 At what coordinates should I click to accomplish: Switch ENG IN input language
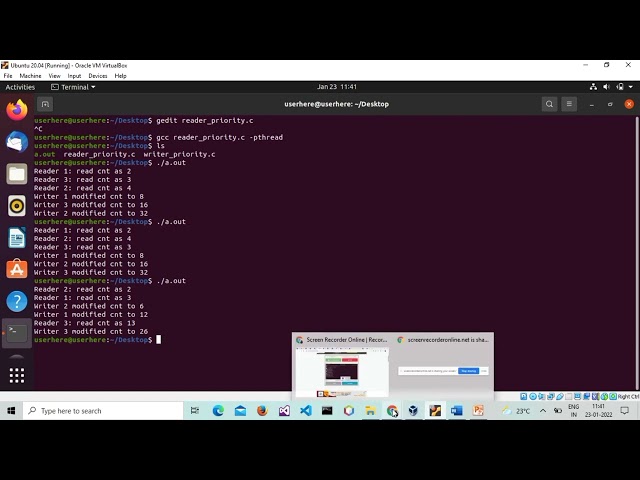(x=573, y=411)
